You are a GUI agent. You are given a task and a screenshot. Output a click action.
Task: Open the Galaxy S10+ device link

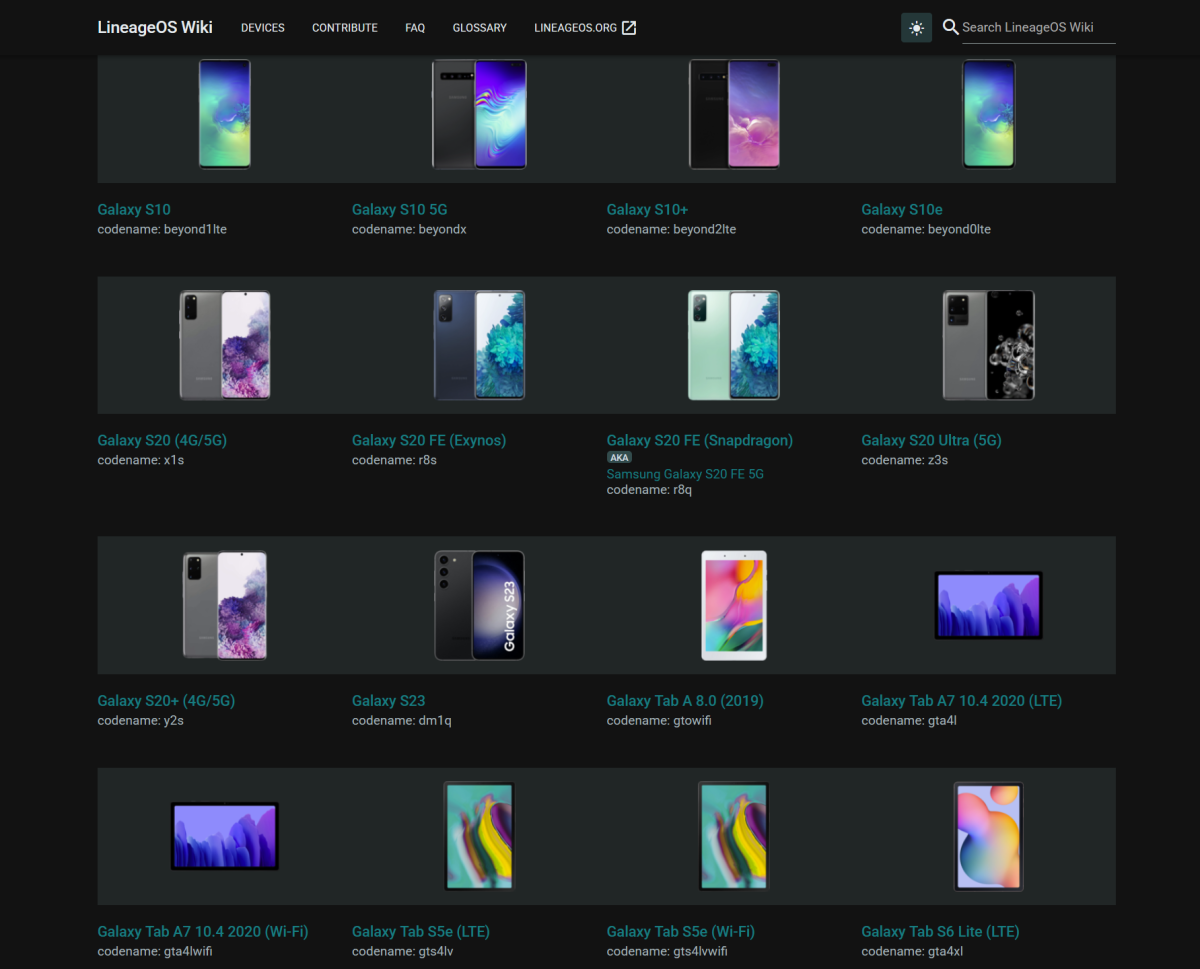pyautogui.click(x=647, y=209)
